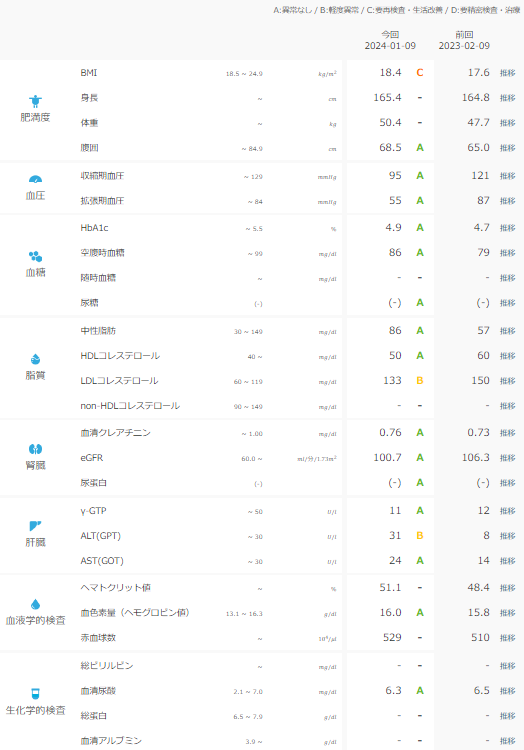View 推移 trend for eGFR
The image size is (524, 750).
click(507, 458)
